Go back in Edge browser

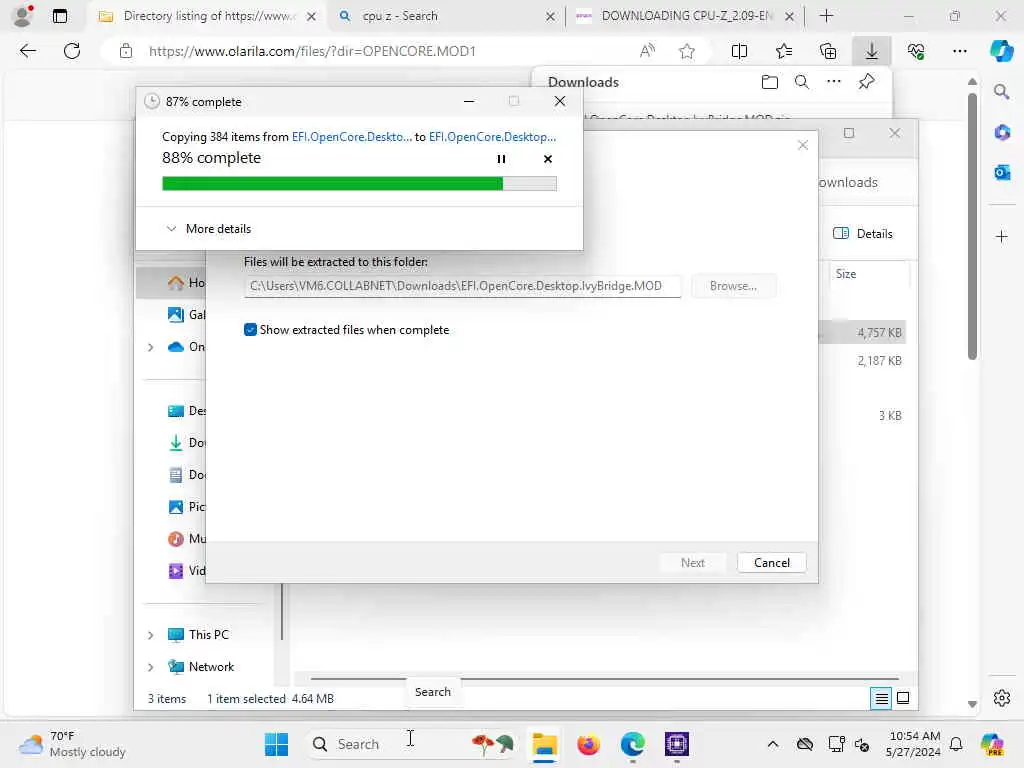(27, 51)
